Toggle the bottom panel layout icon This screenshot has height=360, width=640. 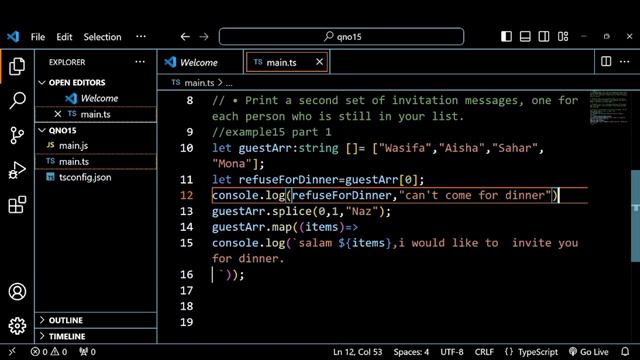pos(525,37)
